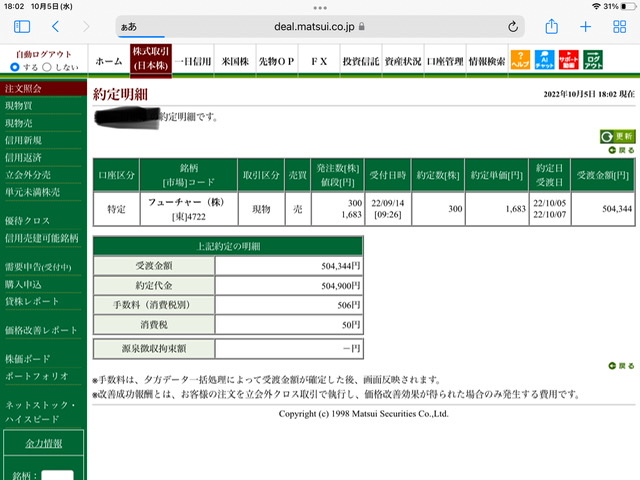This screenshot has height=480, width=640.
Task: Click the 22/09/14 受付日時 cell
Action: point(388,209)
